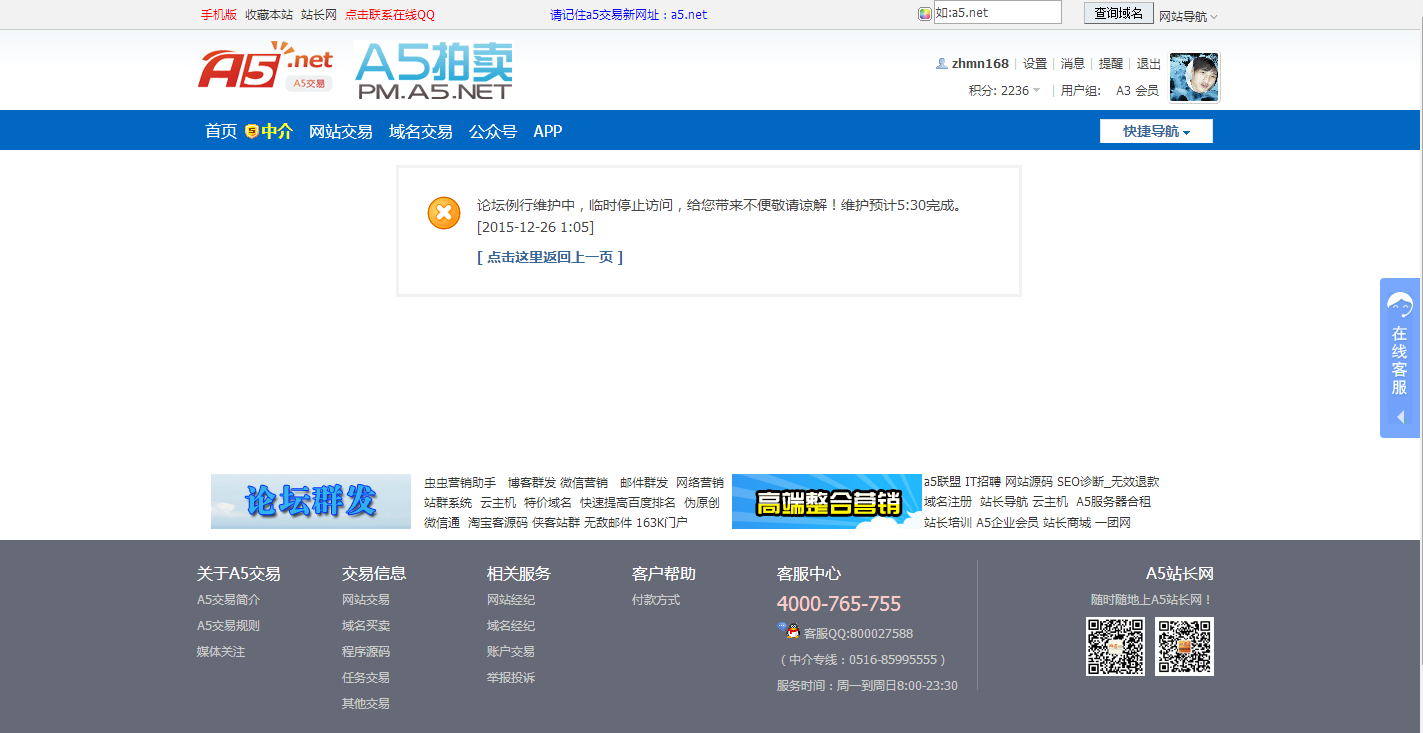Screen dimensions: 1423x733
Task: Open 公众号 in the navbar
Action: pos(493,131)
